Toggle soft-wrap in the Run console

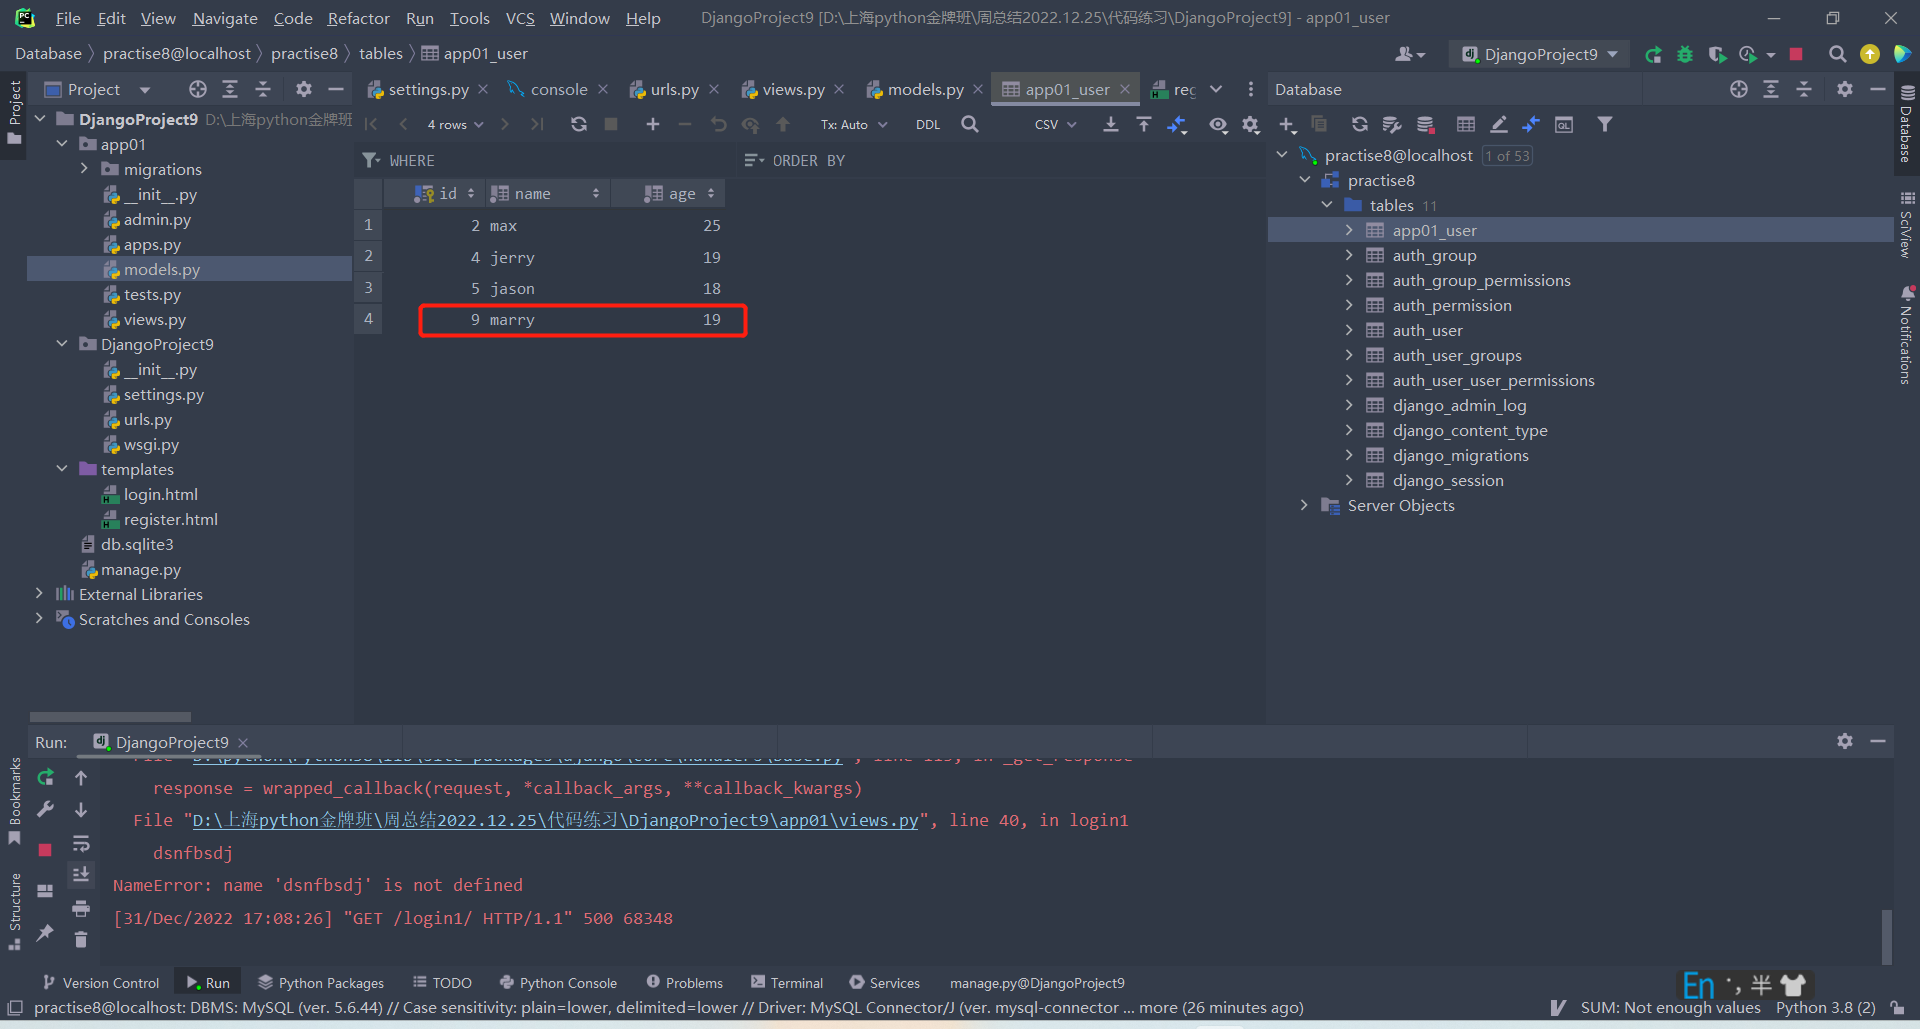[81, 843]
